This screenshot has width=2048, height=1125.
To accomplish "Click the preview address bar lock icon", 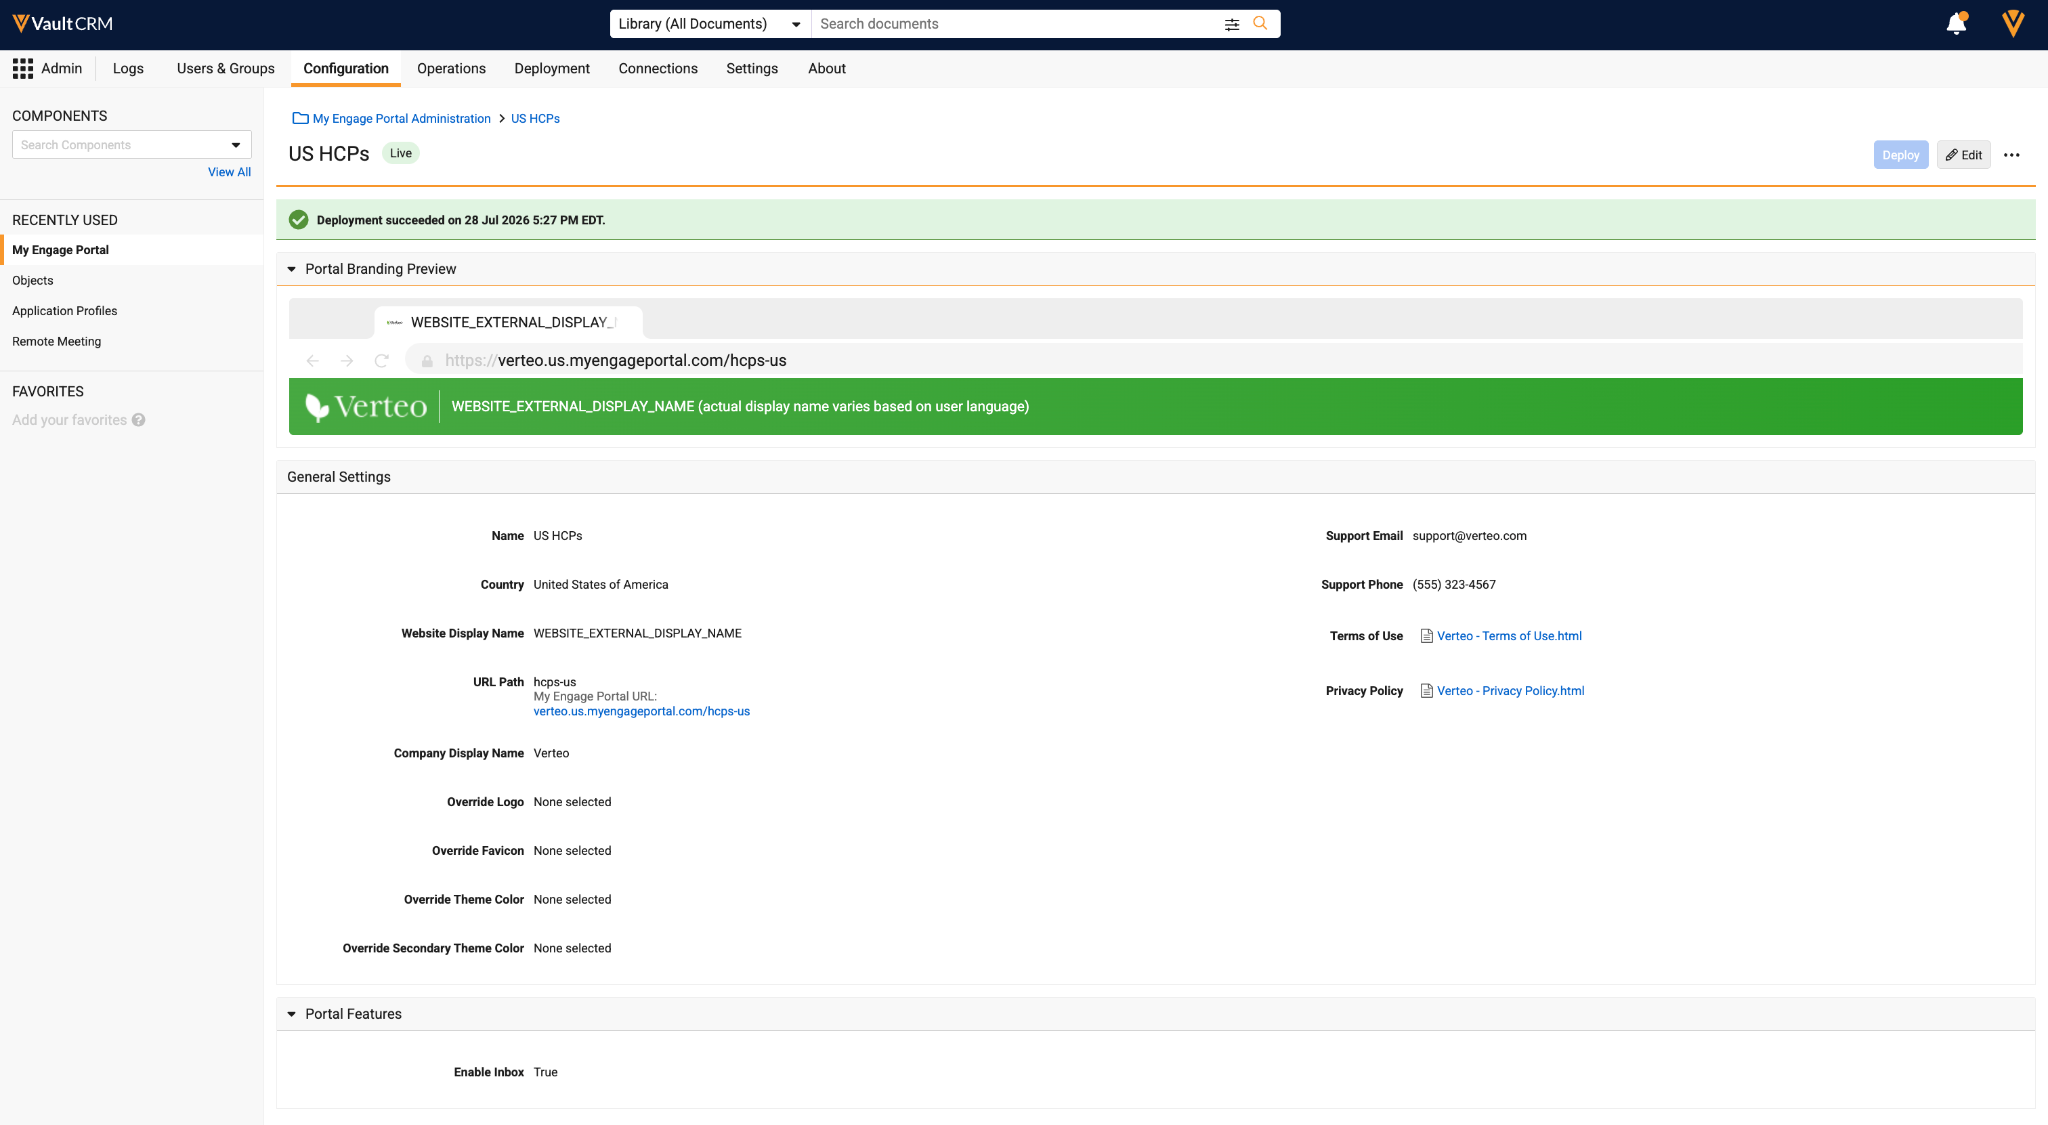I will pyautogui.click(x=427, y=361).
